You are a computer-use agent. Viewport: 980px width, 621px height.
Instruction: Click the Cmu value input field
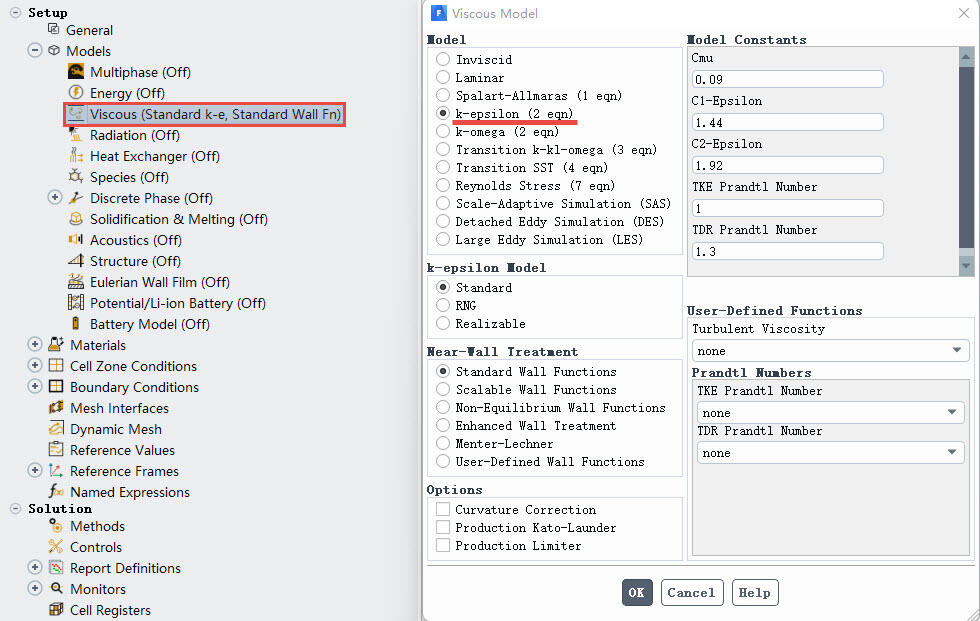coord(787,79)
